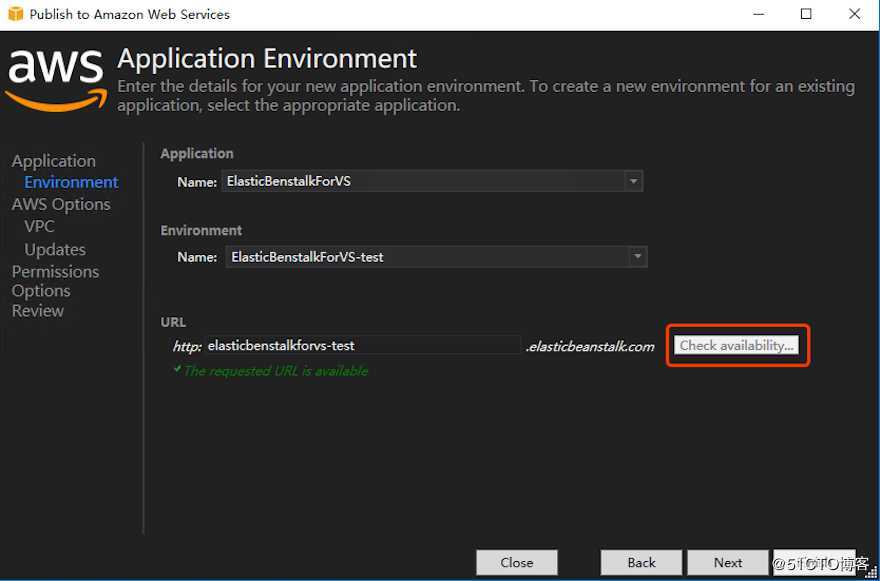Switch to the Updates step
This screenshot has height=581, width=880.
[55, 250]
